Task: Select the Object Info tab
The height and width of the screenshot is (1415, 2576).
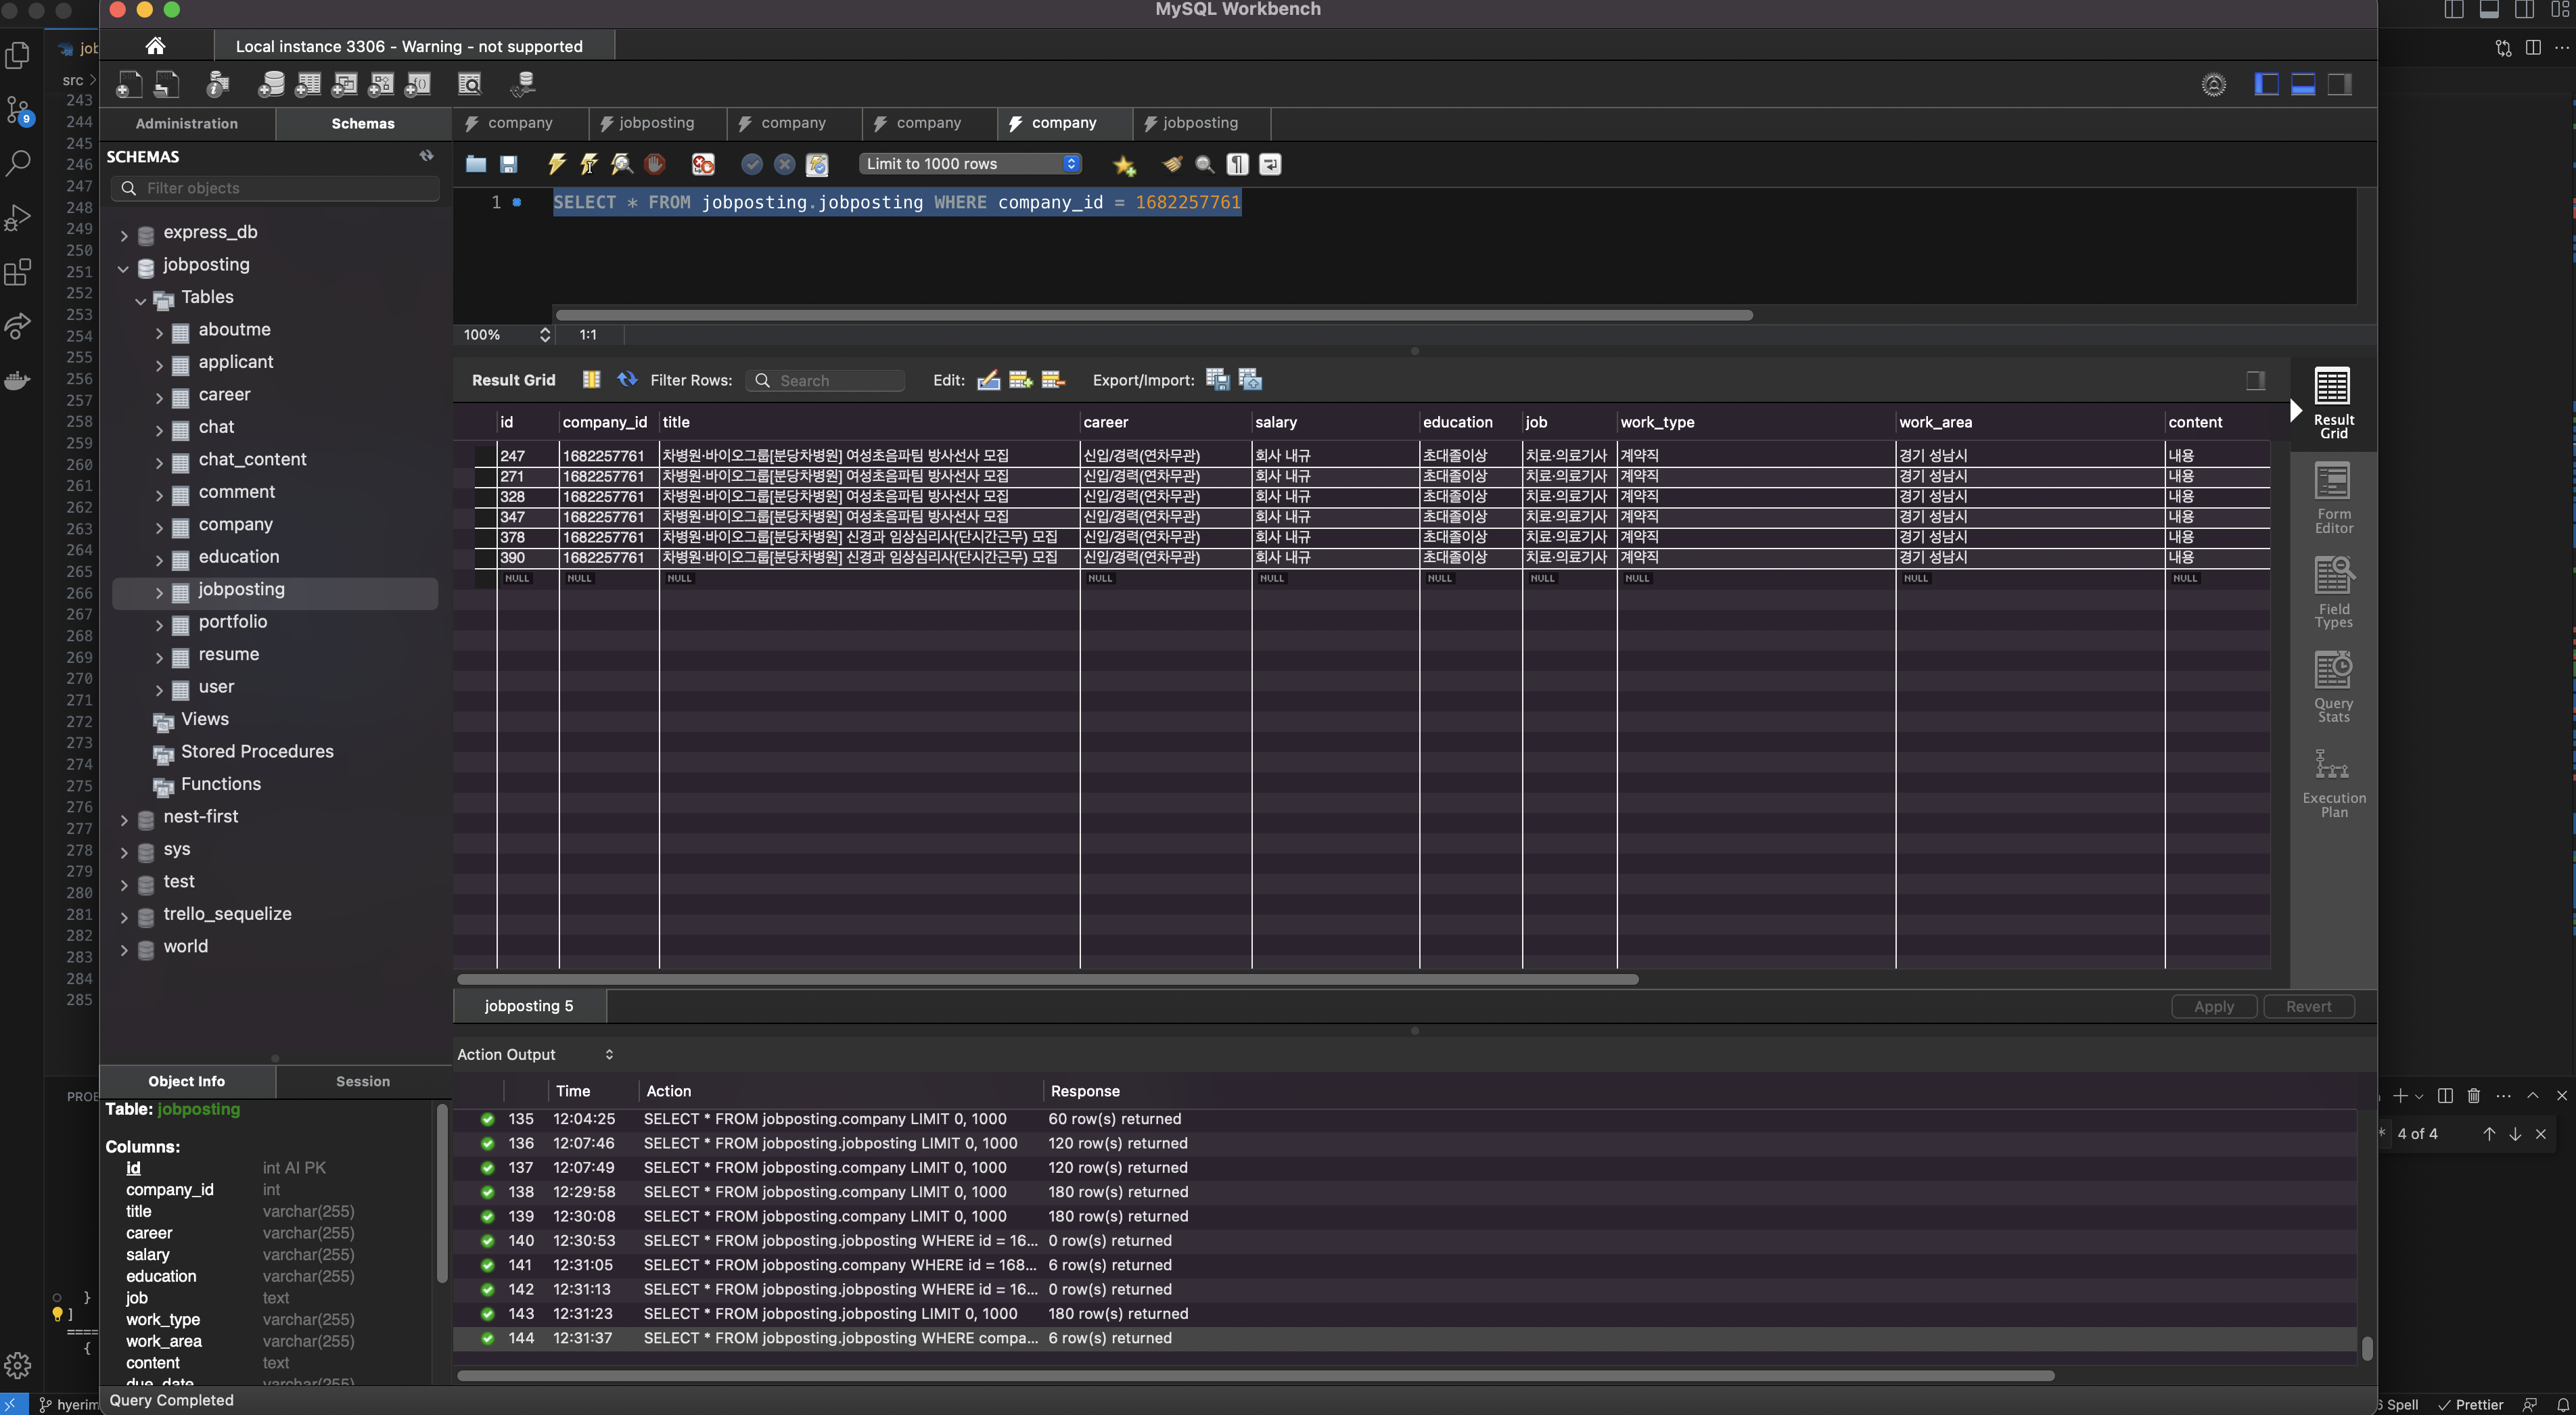Action: click(187, 1081)
